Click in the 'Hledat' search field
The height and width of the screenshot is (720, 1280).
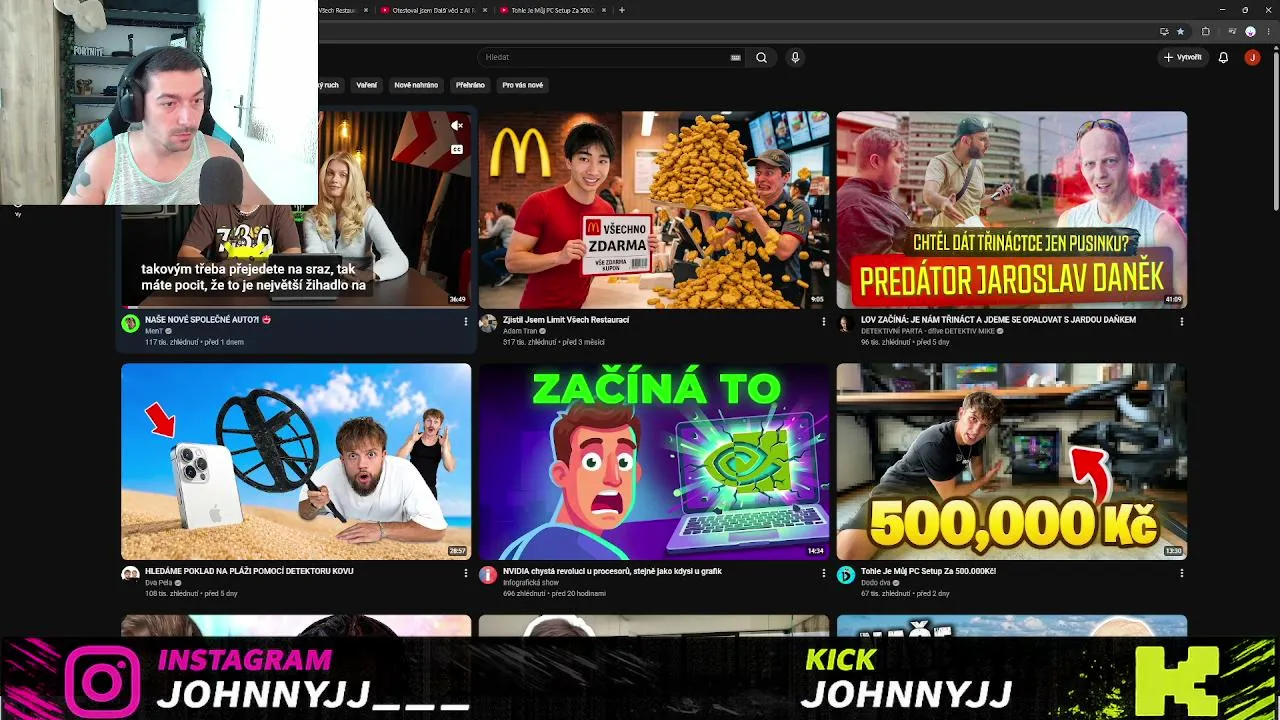pyautogui.click(x=612, y=58)
